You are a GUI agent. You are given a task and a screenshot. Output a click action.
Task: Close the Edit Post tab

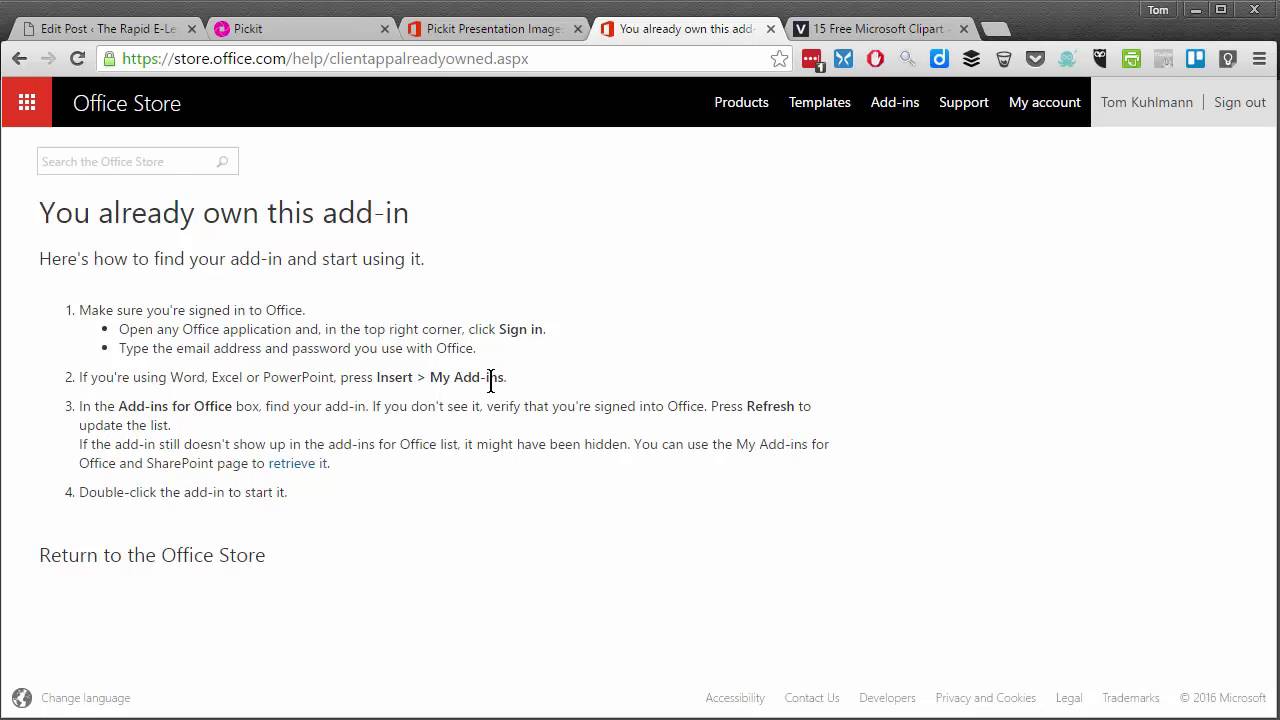pyautogui.click(x=192, y=29)
